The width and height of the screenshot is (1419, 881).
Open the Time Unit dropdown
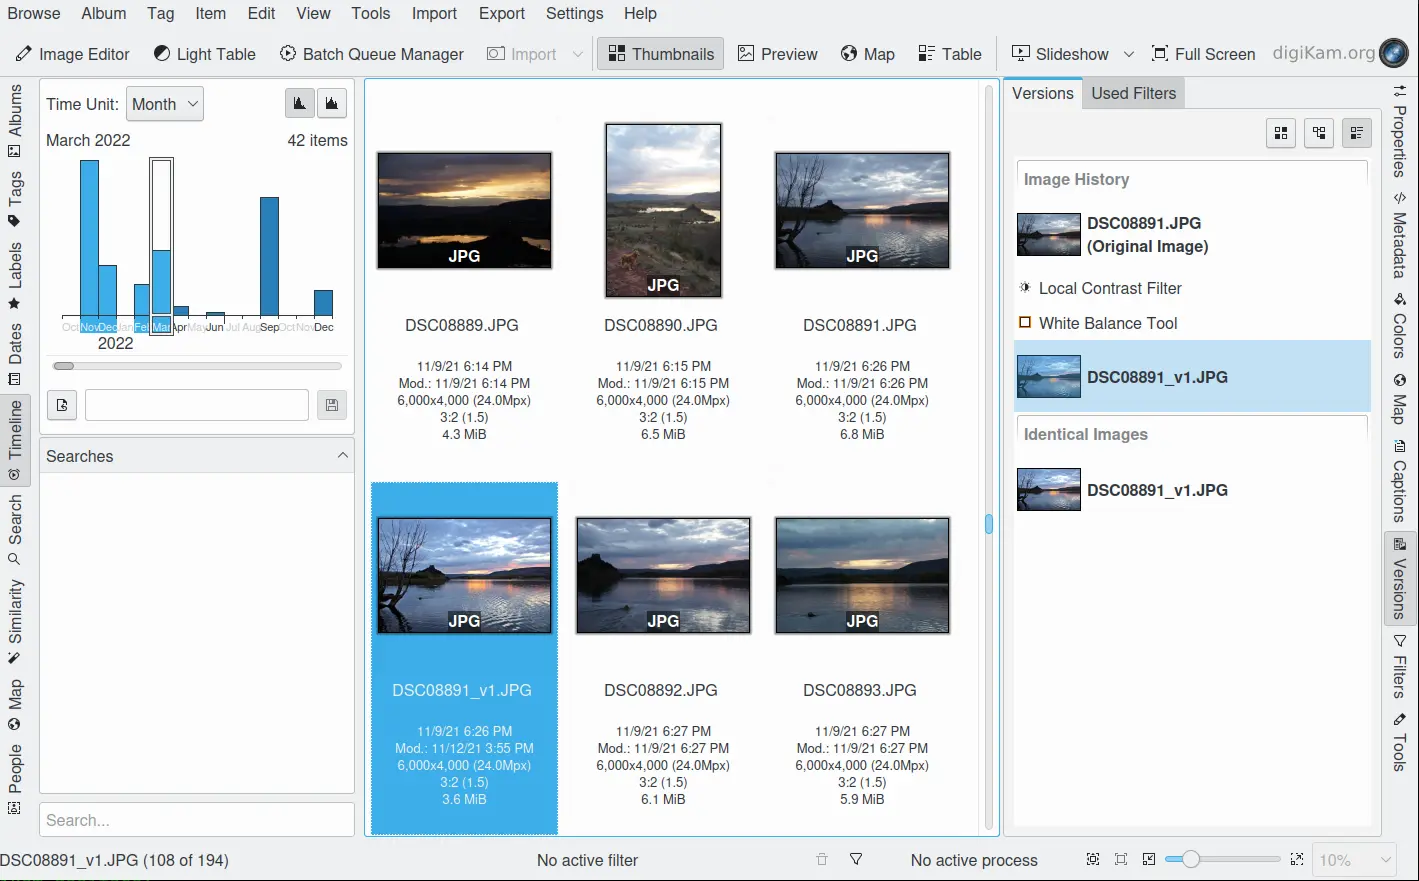[x=165, y=104]
